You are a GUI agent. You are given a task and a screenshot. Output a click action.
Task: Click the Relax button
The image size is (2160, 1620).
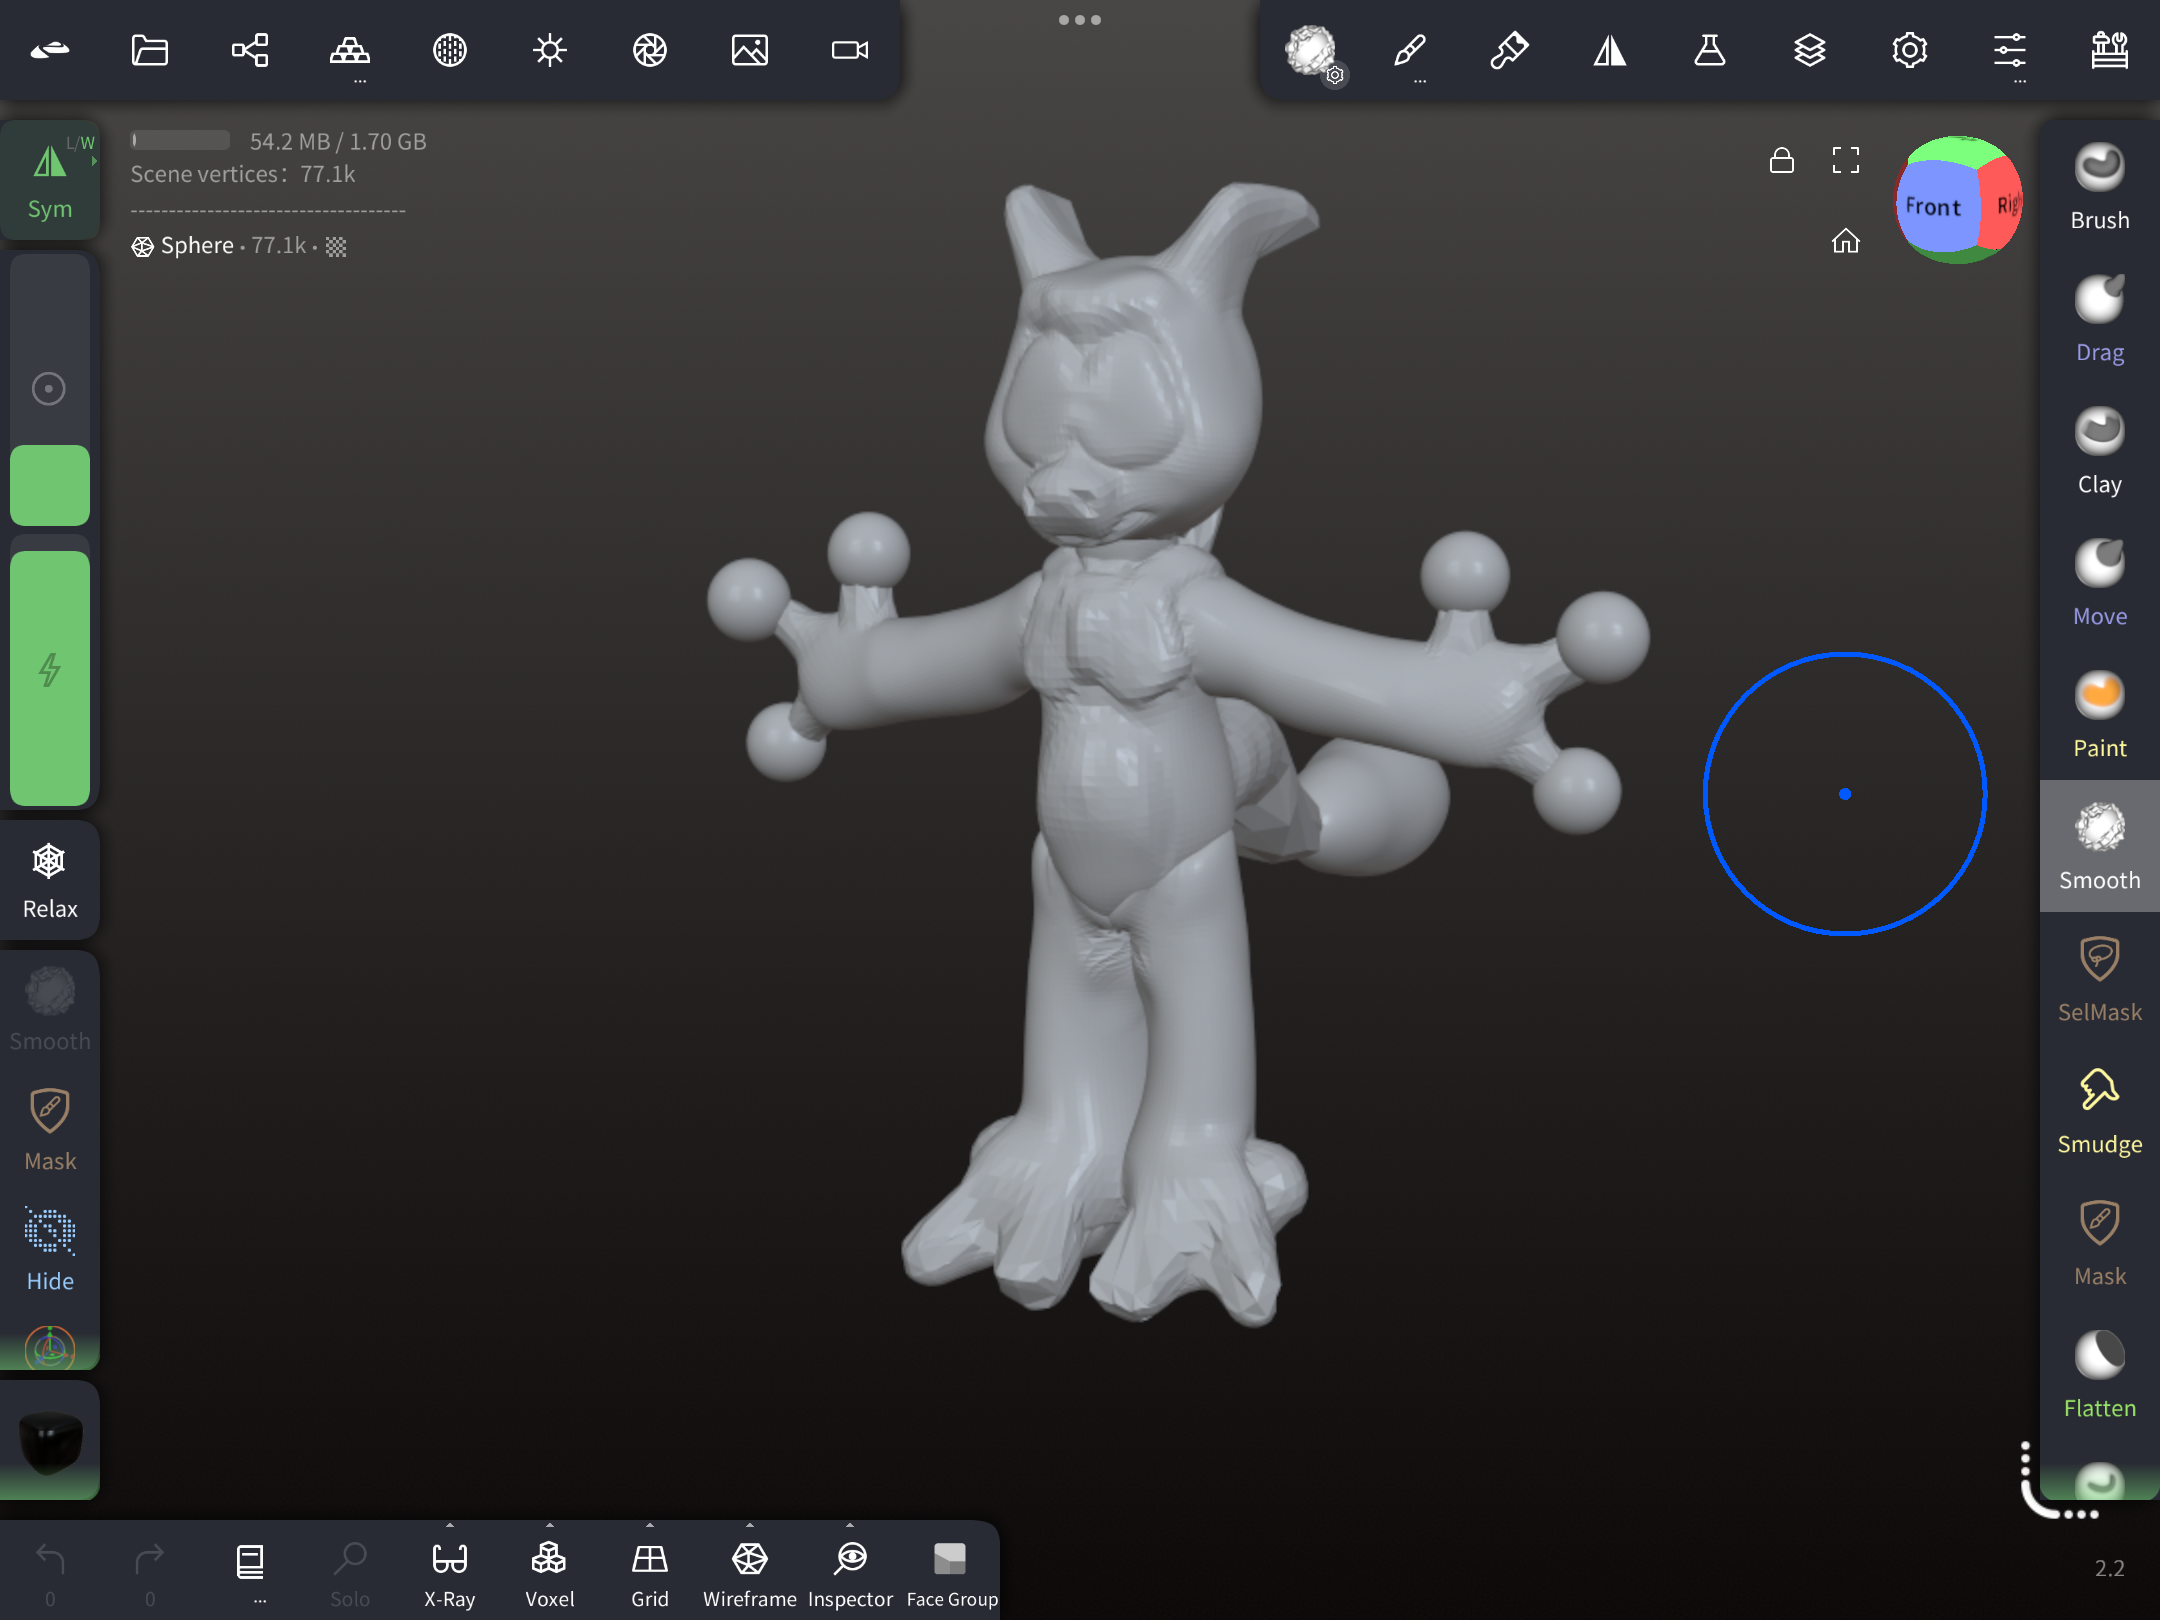(x=50, y=880)
